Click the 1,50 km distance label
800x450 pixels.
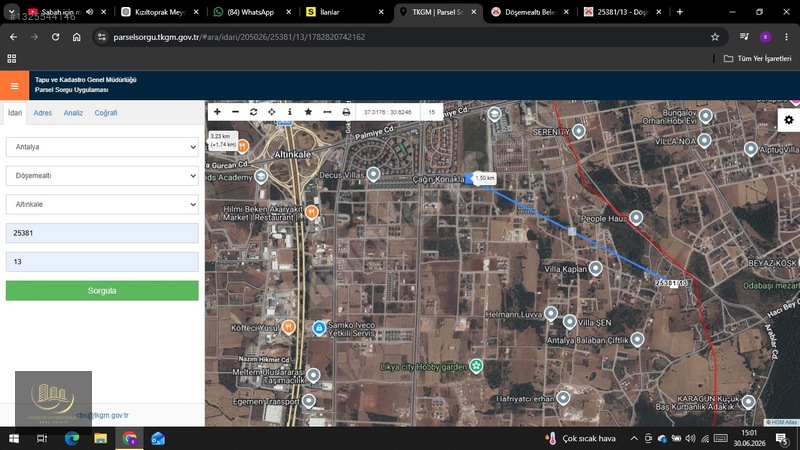point(485,178)
